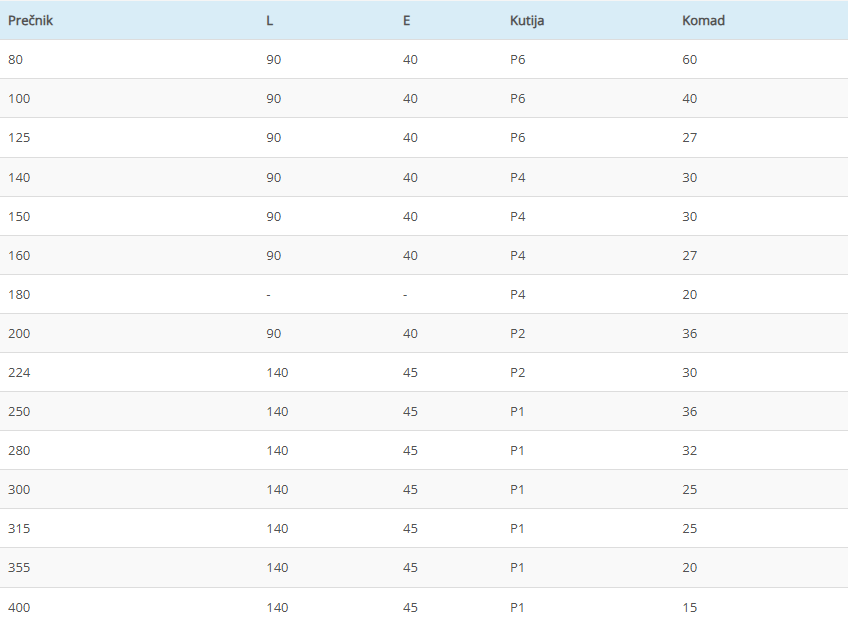The height and width of the screenshot is (626, 848).
Task: Select the 180 cell in Prečnik column
Action: [19, 294]
